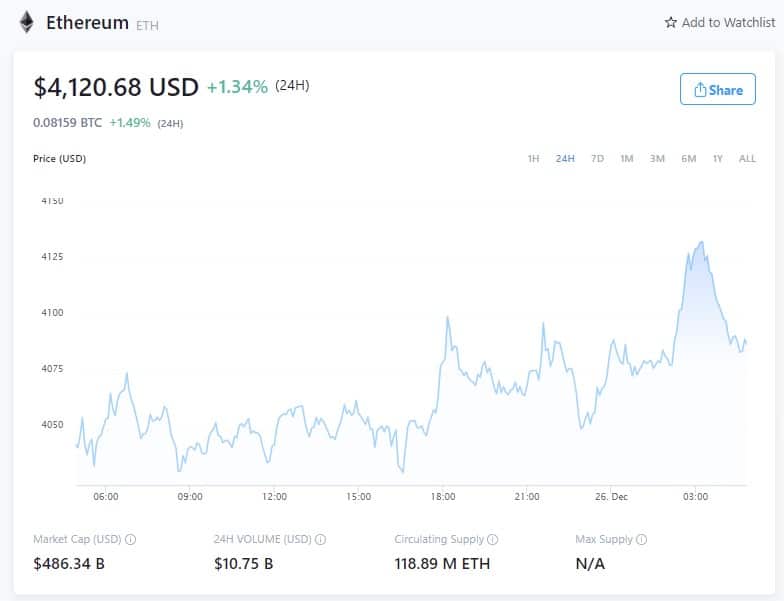Click the ETH ticker label
Screen dimensions: 784x601
click(x=147, y=26)
